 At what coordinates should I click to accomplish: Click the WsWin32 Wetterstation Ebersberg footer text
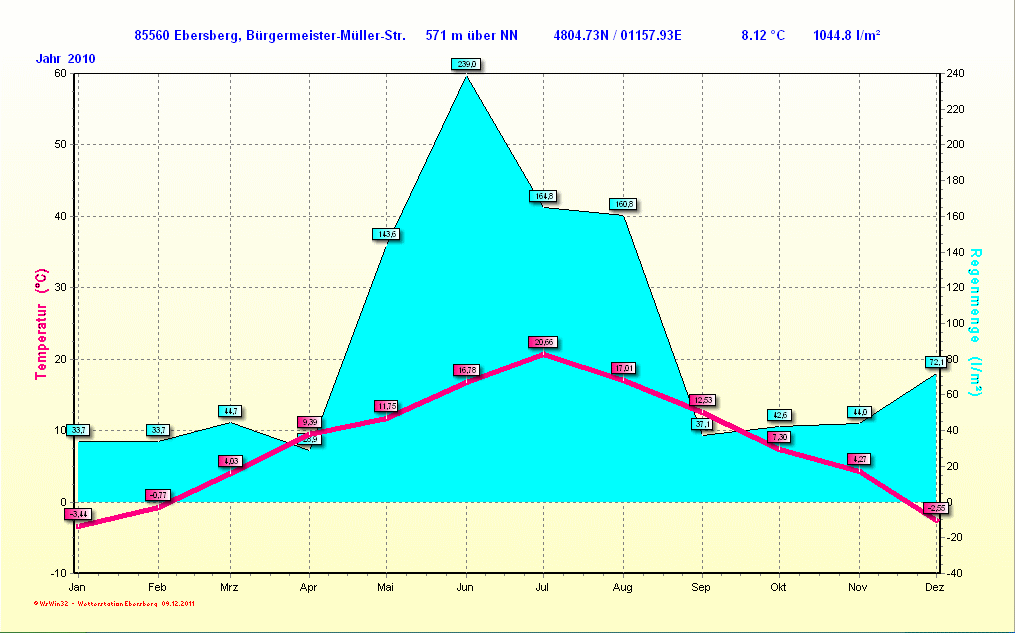click(114, 604)
